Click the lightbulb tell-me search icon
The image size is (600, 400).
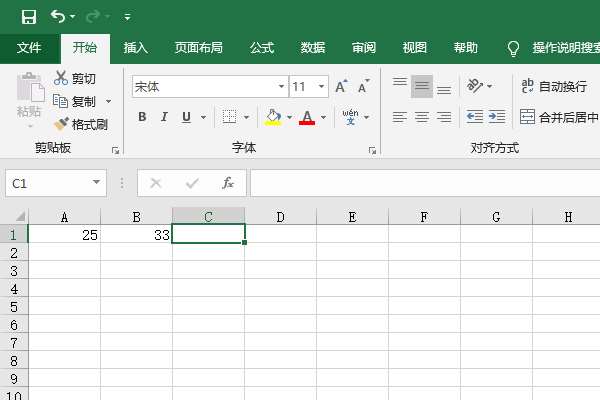(513, 48)
